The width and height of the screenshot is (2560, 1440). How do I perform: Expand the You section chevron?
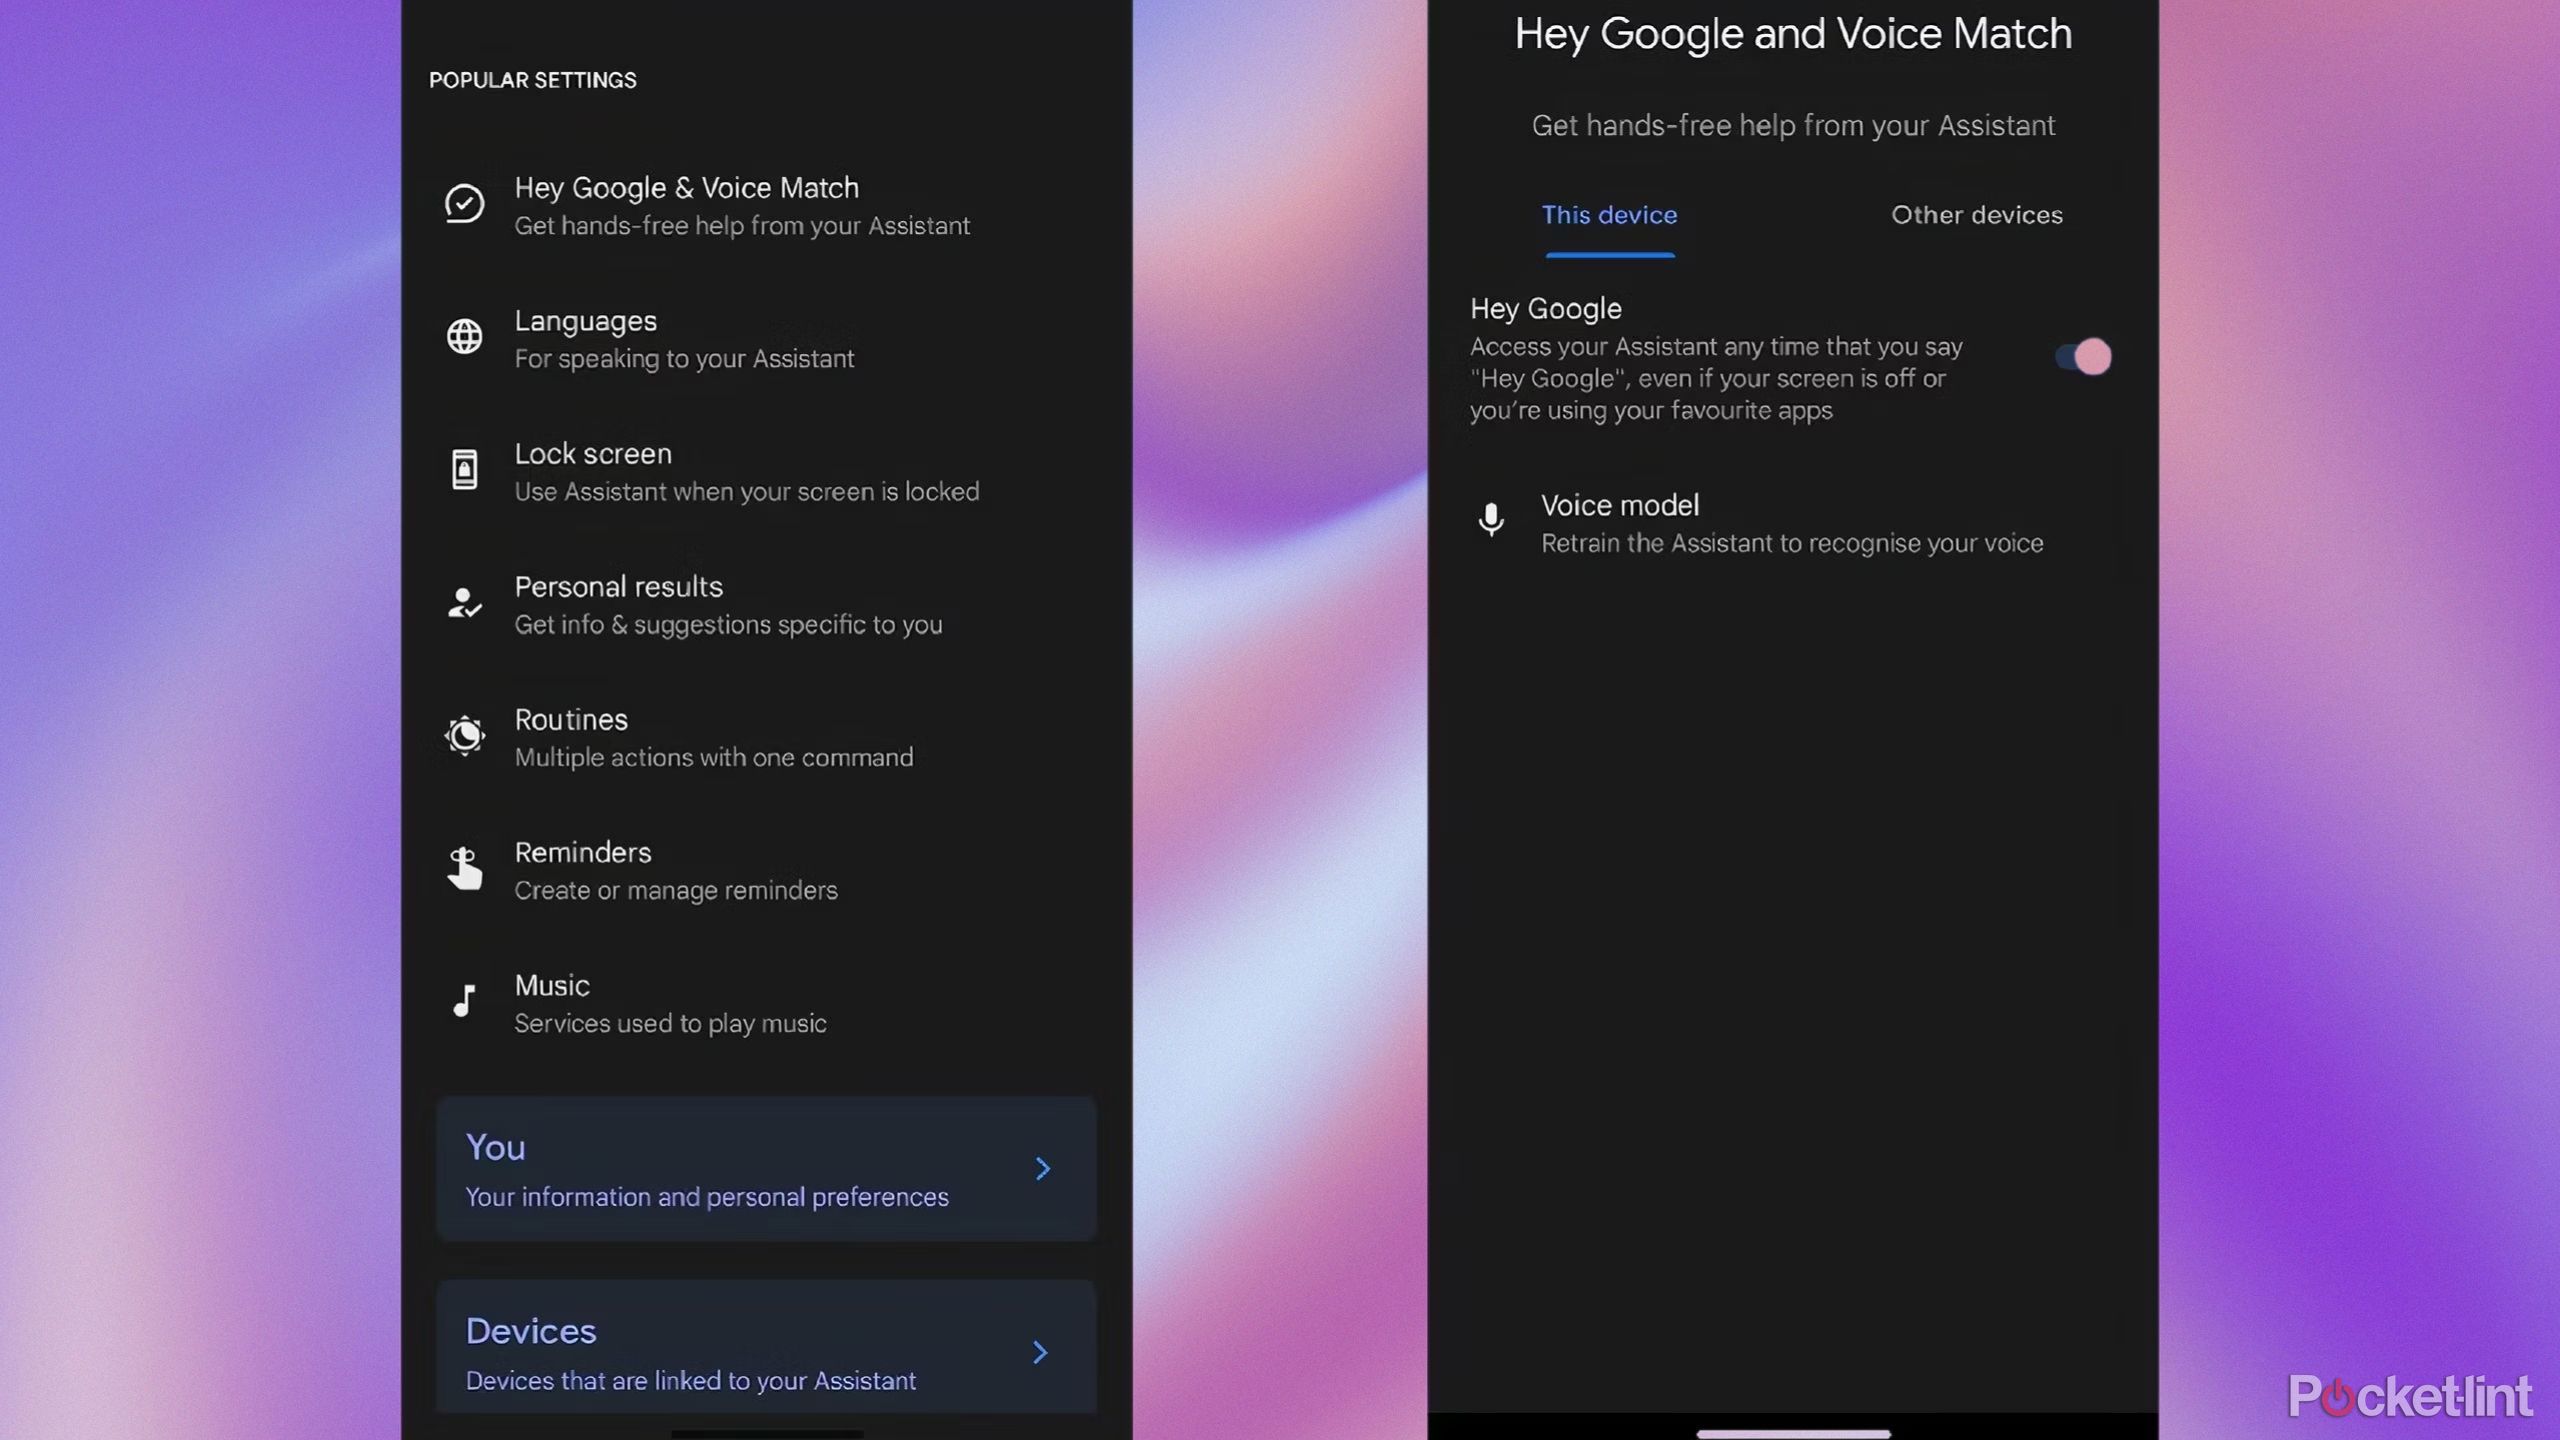coord(1042,1169)
